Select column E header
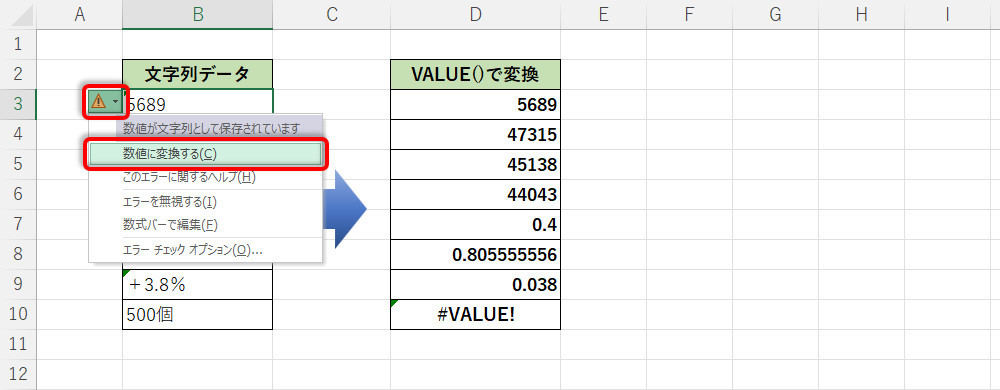1000x390 pixels. pos(603,15)
